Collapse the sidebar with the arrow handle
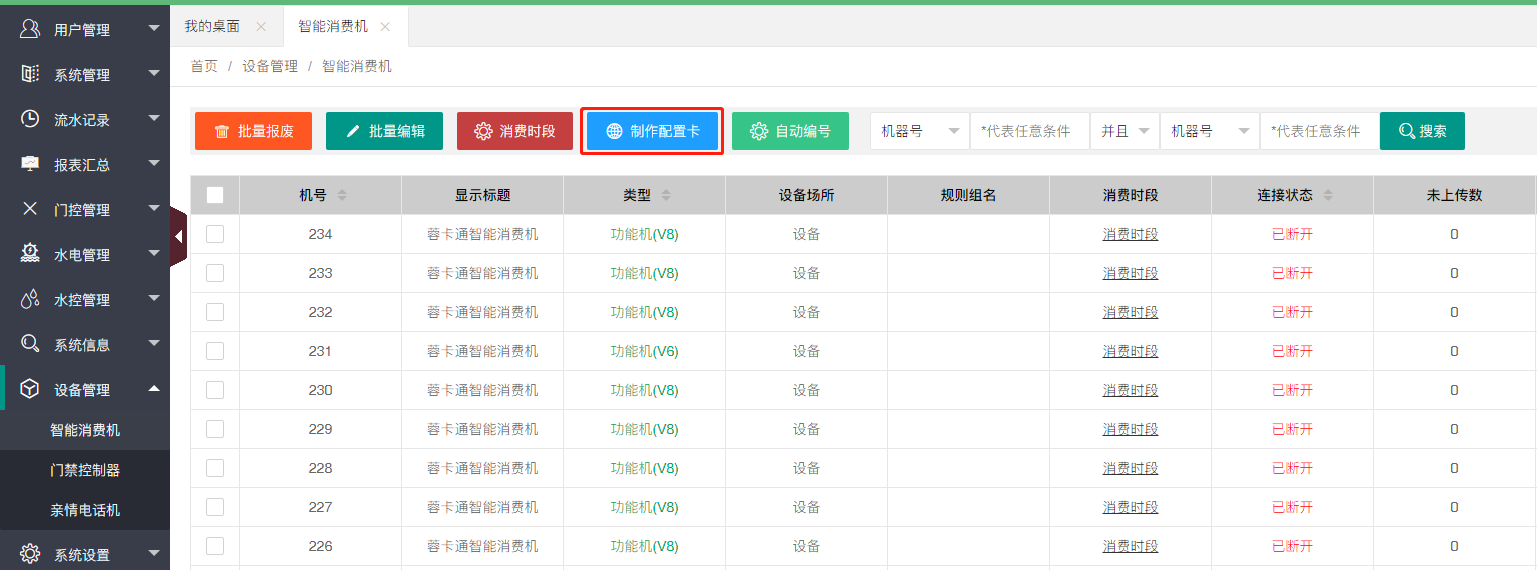Image resolution: width=1537 pixels, height=570 pixels. (x=178, y=237)
